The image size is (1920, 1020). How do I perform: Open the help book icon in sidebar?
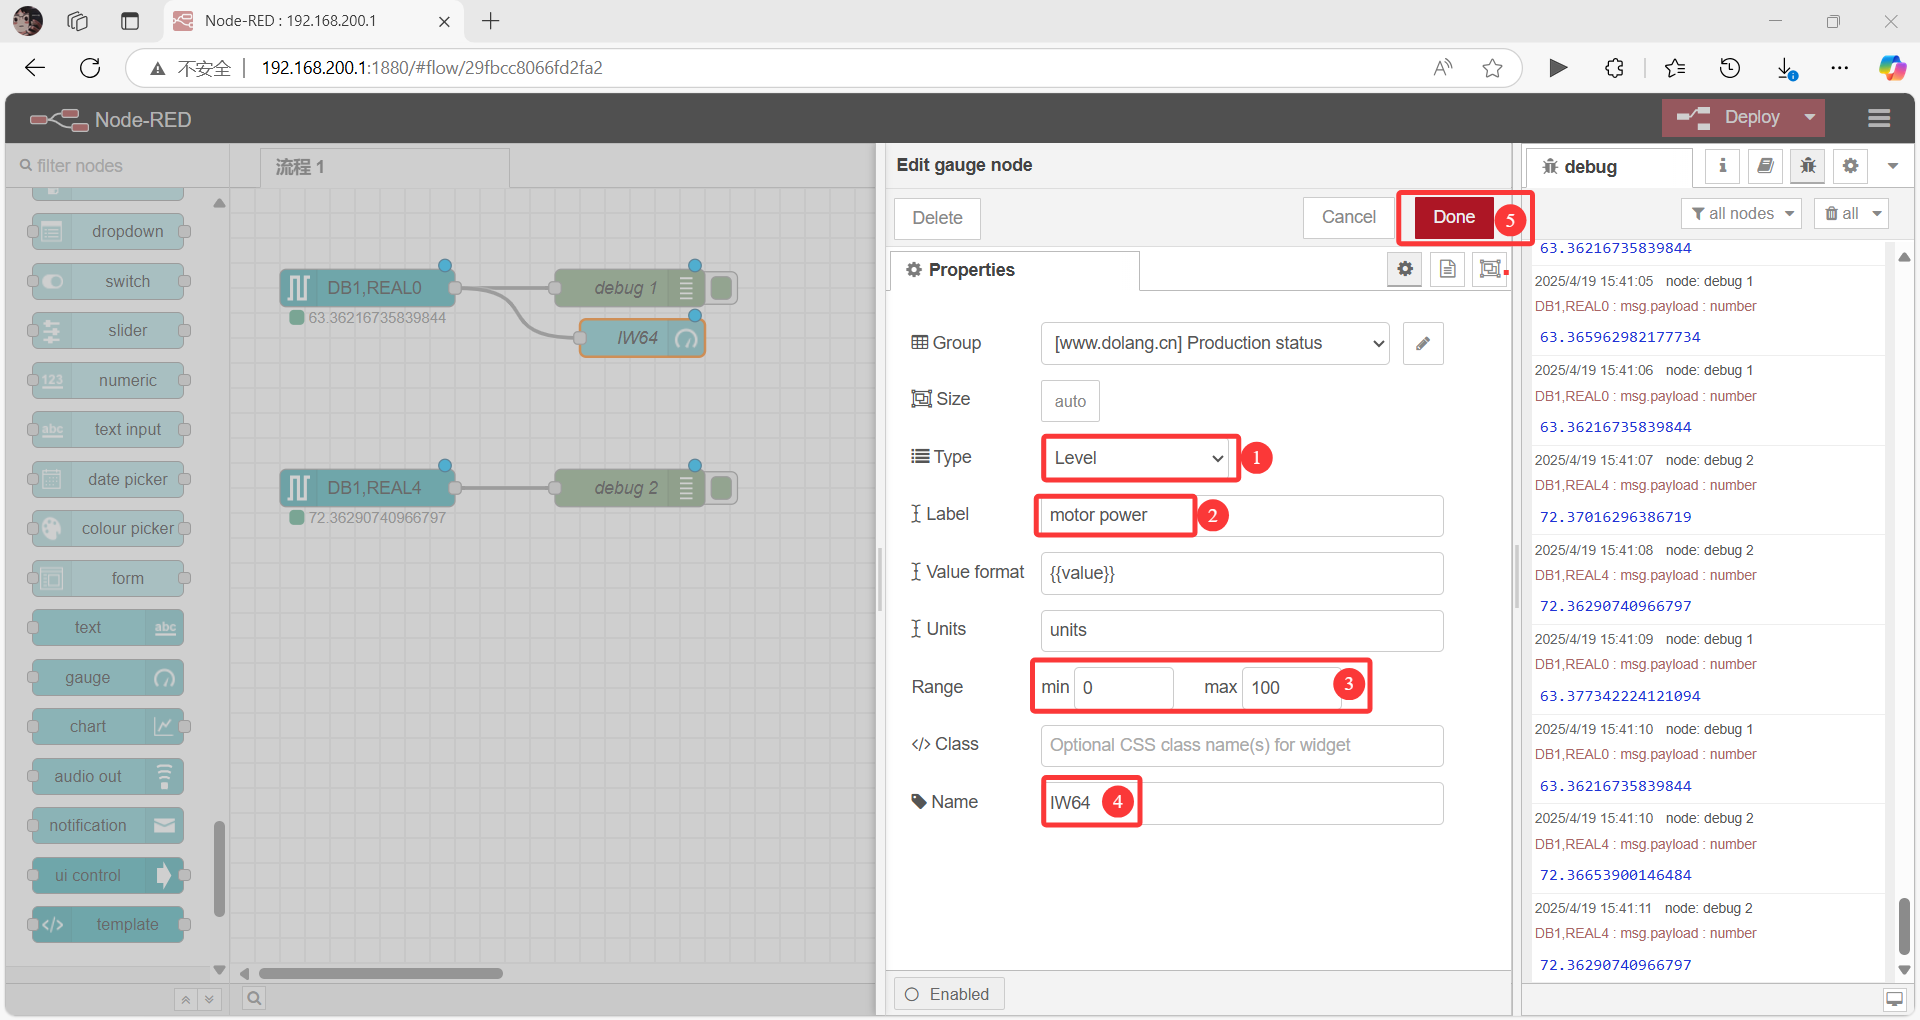1764,166
